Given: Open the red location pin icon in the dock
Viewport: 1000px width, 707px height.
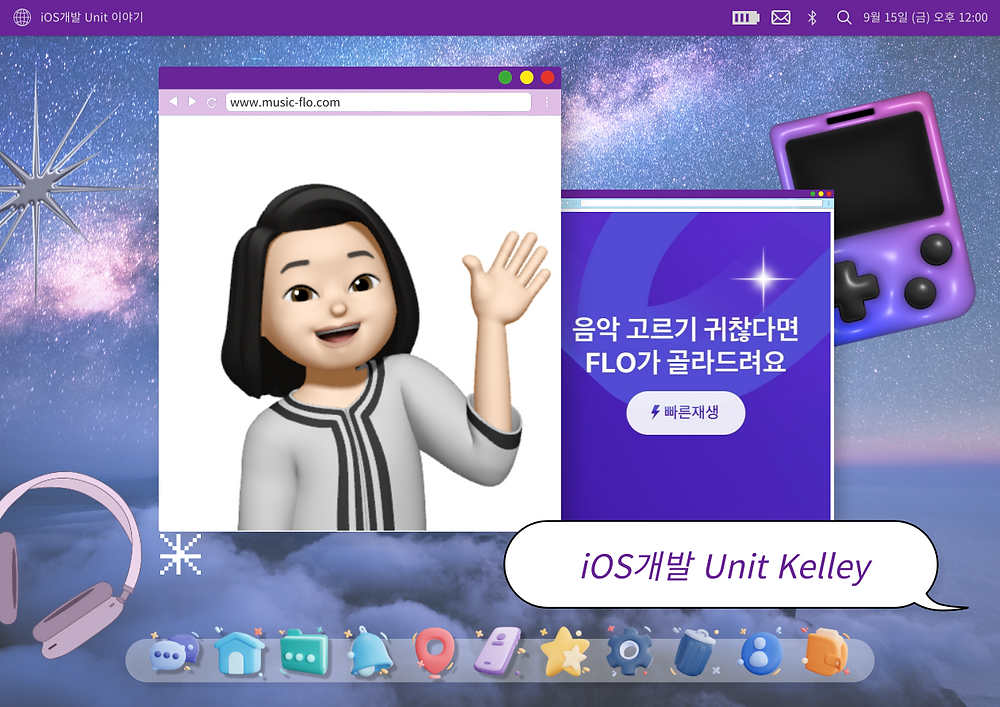Looking at the screenshot, I should pyautogui.click(x=434, y=653).
